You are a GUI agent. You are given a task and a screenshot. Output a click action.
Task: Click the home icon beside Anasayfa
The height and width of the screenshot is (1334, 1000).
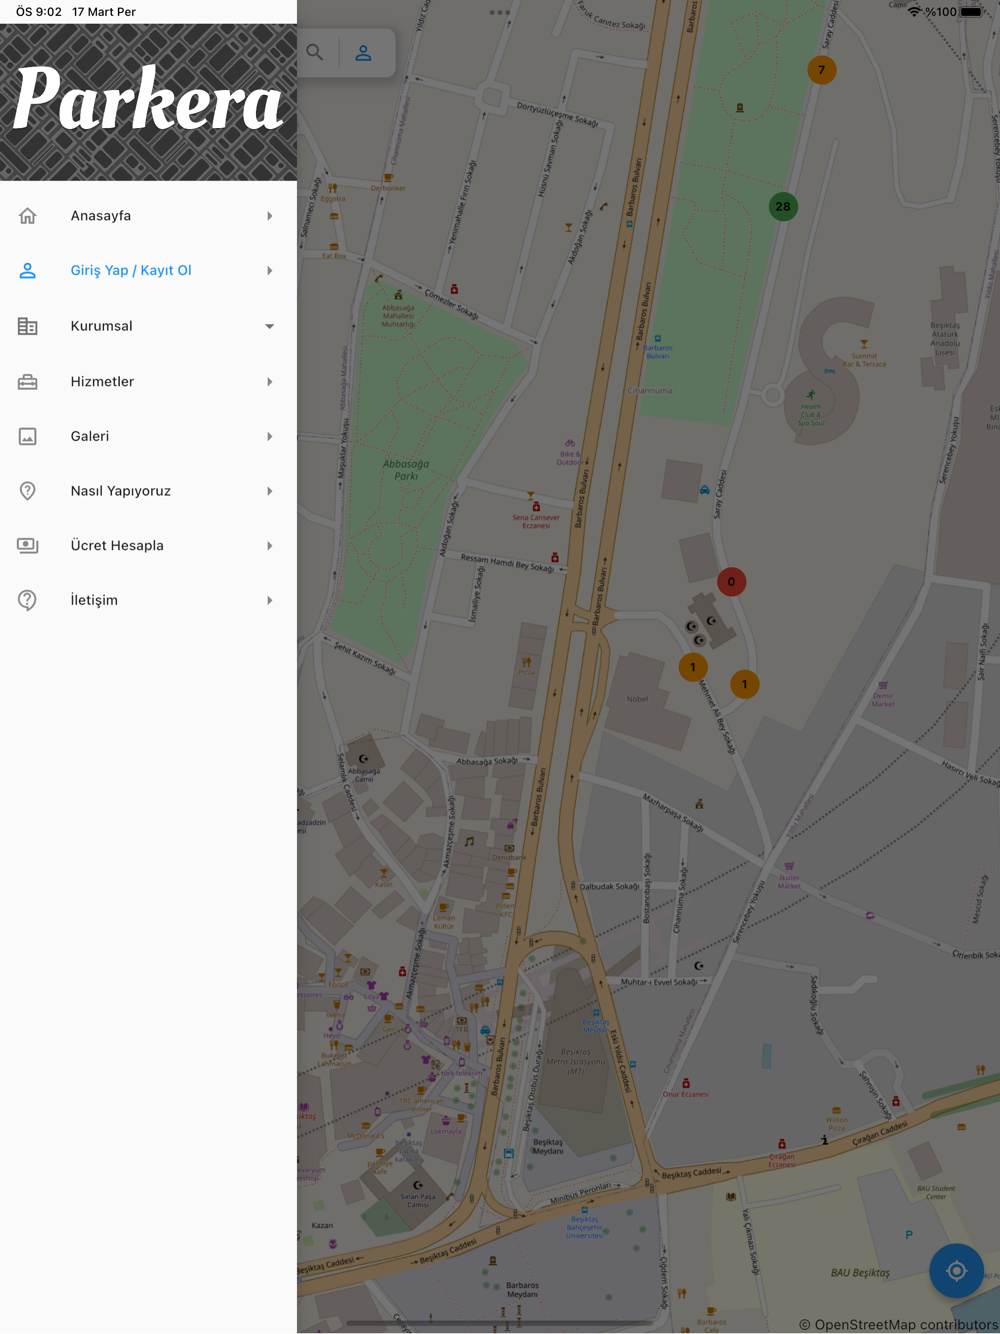click(28, 216)
